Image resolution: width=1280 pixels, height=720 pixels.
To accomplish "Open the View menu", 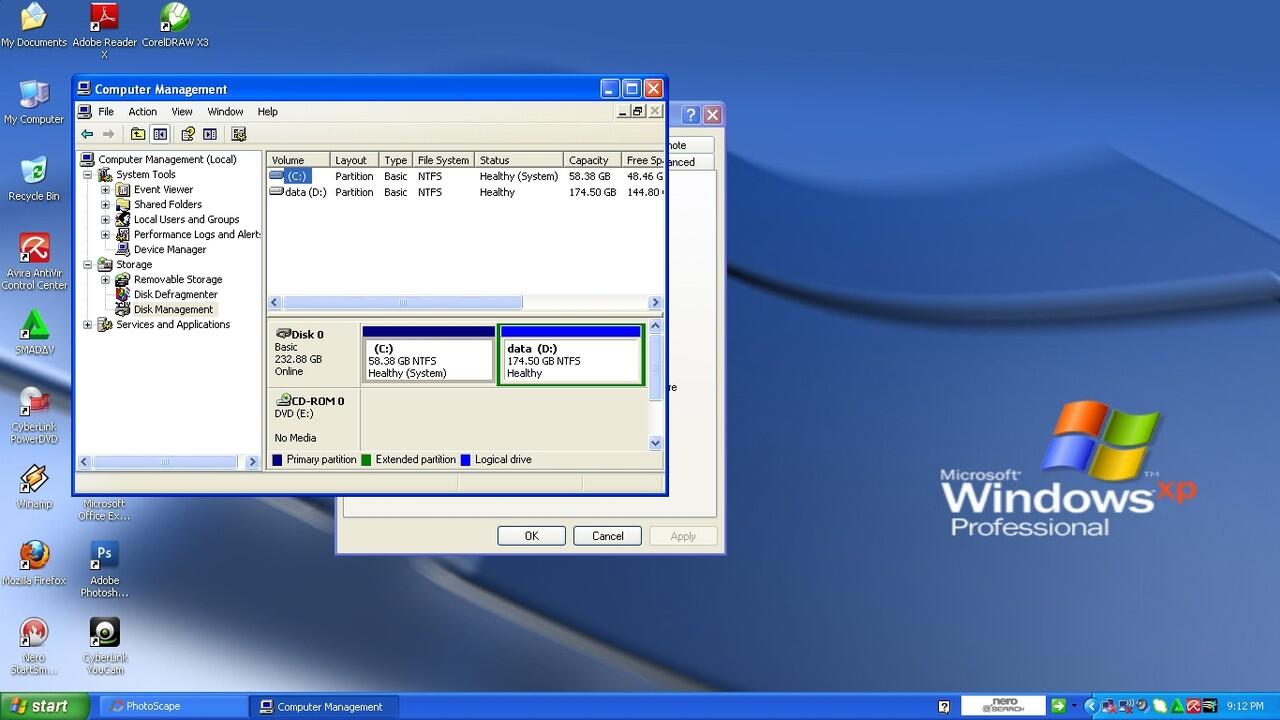I will click(182, 112).
